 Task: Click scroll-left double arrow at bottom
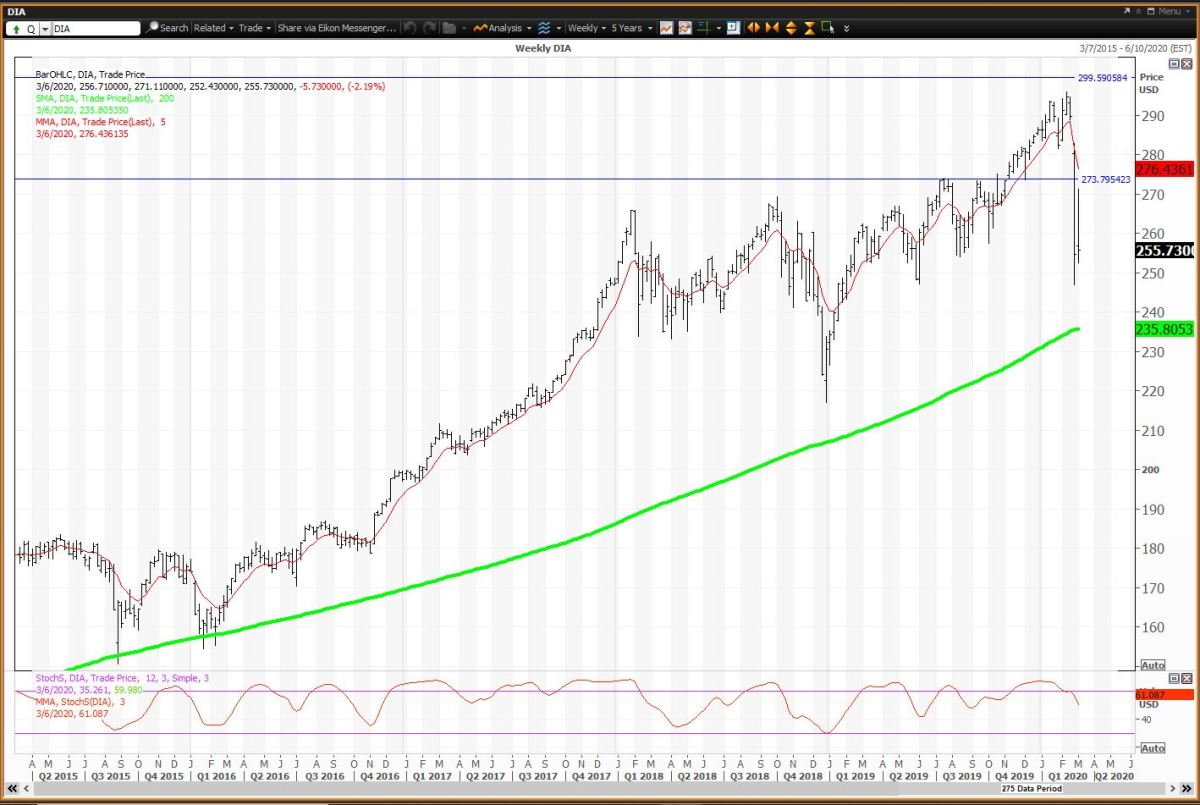click(x=12, y=788)
